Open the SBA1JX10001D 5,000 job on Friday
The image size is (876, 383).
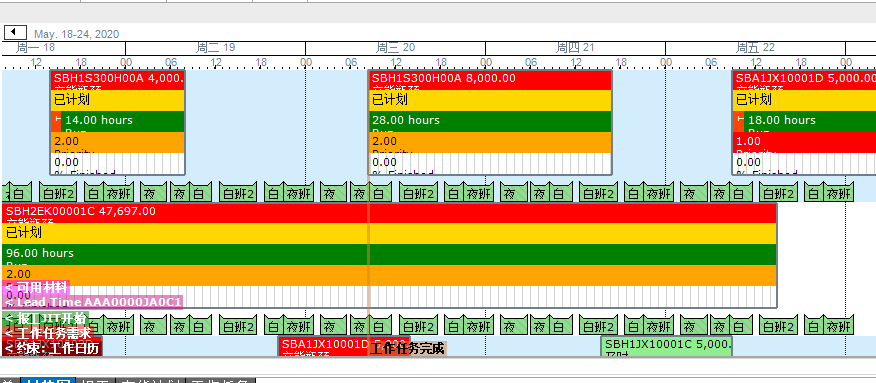[804, 122]
